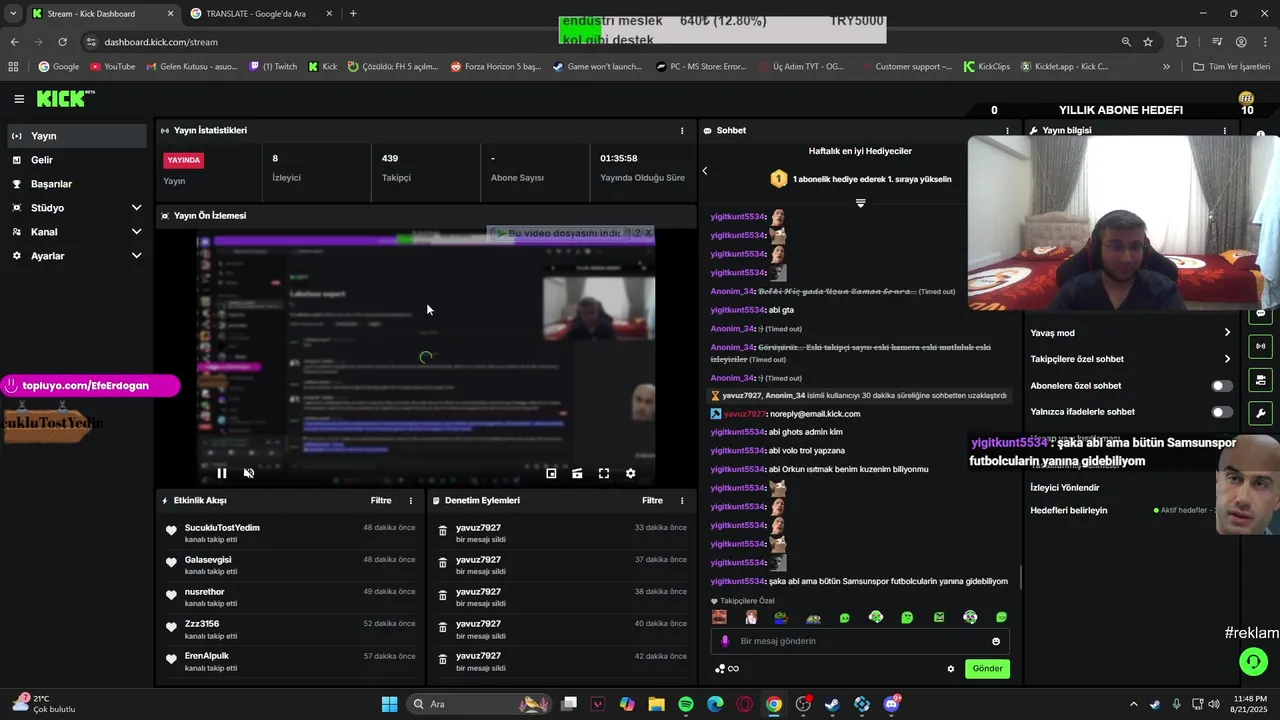Open the emoji picker in chat input
Viewport: 1280px width, 720px height.
(x=996, y=641)
